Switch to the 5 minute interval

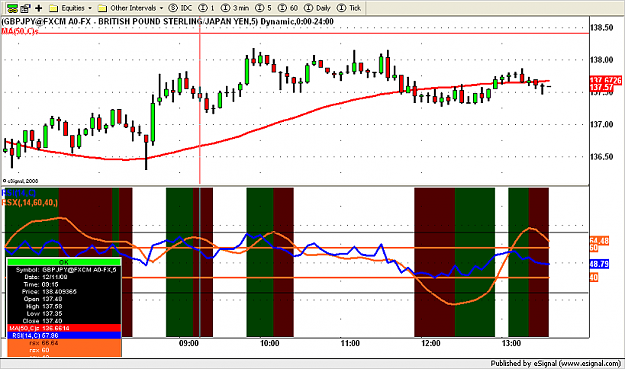[x=264, y=8]
